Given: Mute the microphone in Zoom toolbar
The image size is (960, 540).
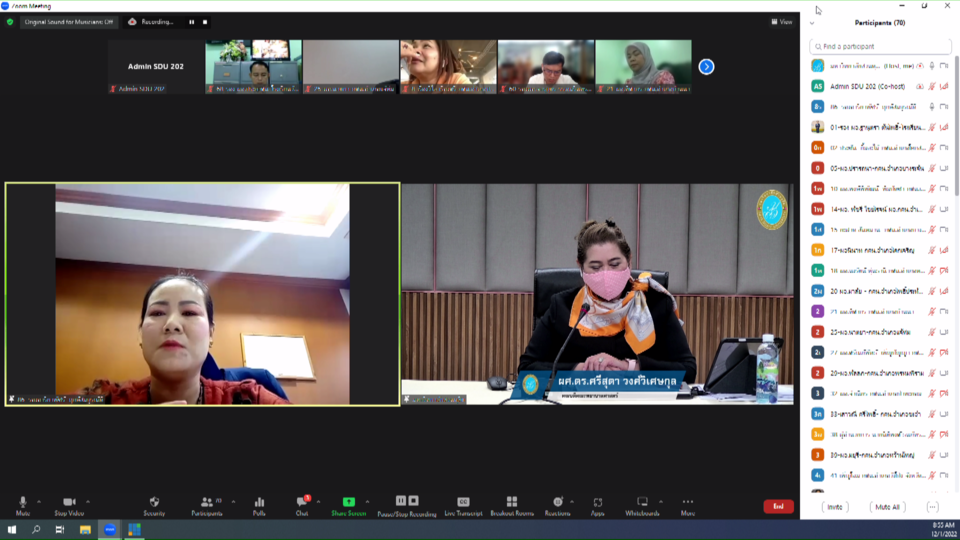Looking at the screenshot, I should (x=23, y=506).
